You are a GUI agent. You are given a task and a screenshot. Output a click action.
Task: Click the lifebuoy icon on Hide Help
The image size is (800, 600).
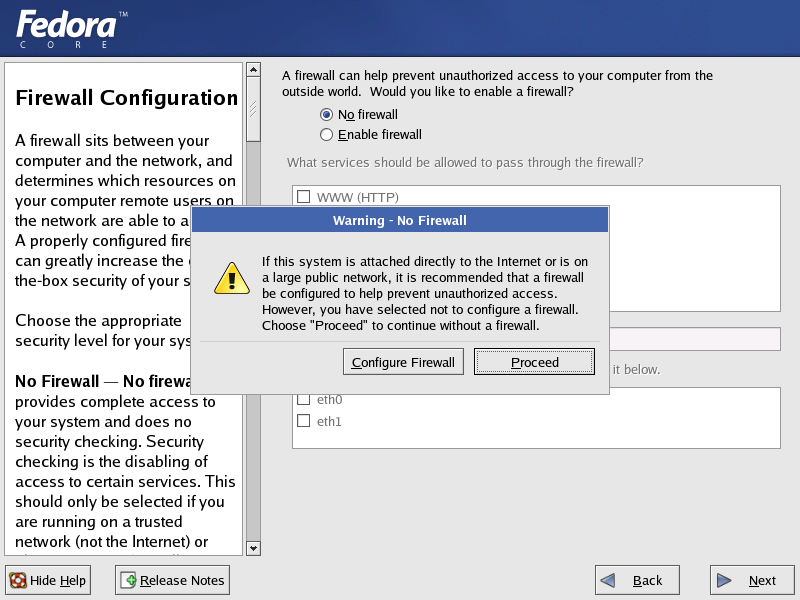pos(18,580)
